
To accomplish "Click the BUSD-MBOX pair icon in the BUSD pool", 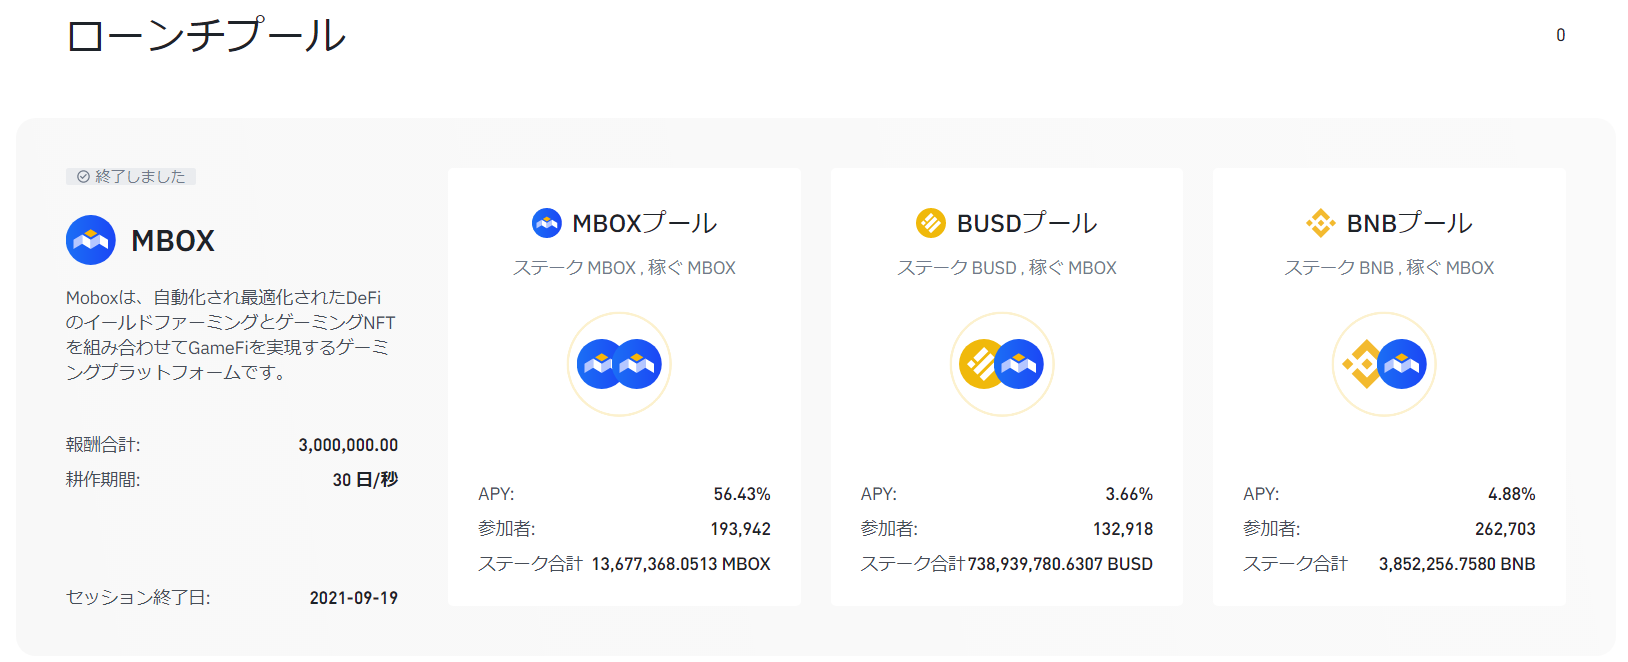I will click(1001, 364).
